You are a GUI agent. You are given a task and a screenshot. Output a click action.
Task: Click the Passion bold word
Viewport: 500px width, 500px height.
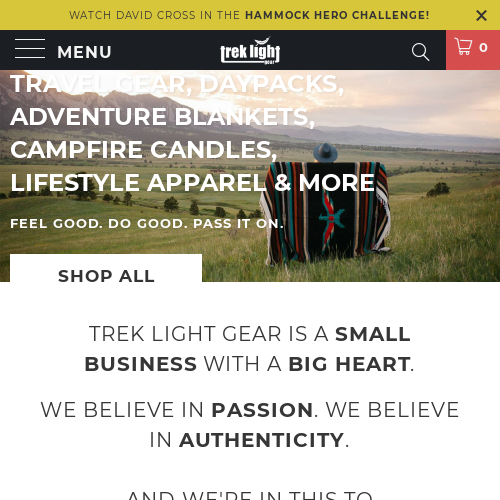coord(262,410)
